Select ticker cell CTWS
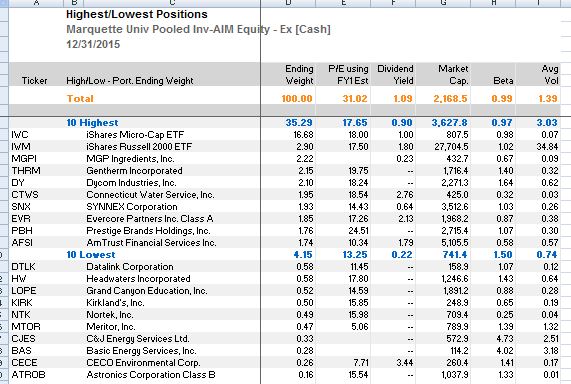Viewport: 571px width, 384px height. (x=25, y=195)
